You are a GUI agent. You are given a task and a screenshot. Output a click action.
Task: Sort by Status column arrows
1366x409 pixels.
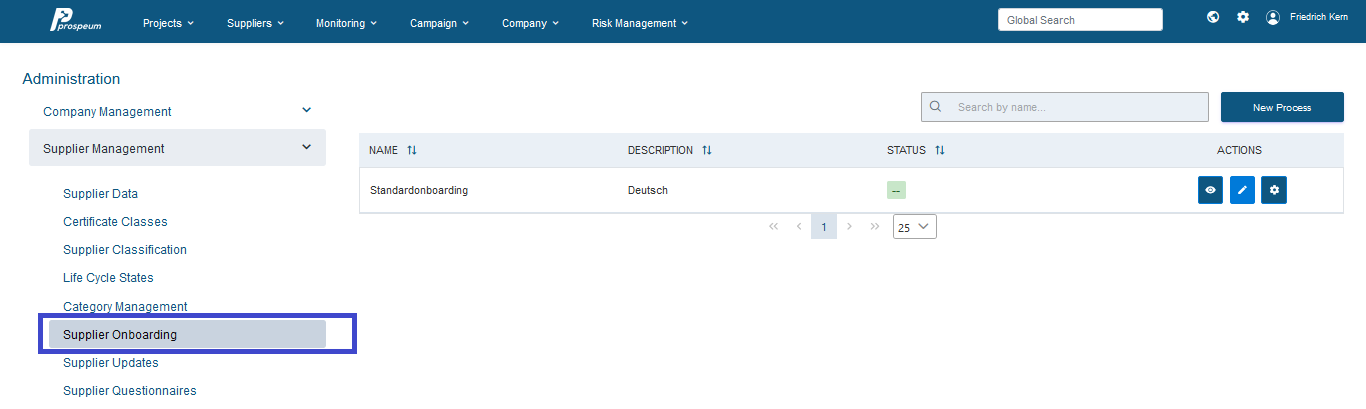click(940, 150)
